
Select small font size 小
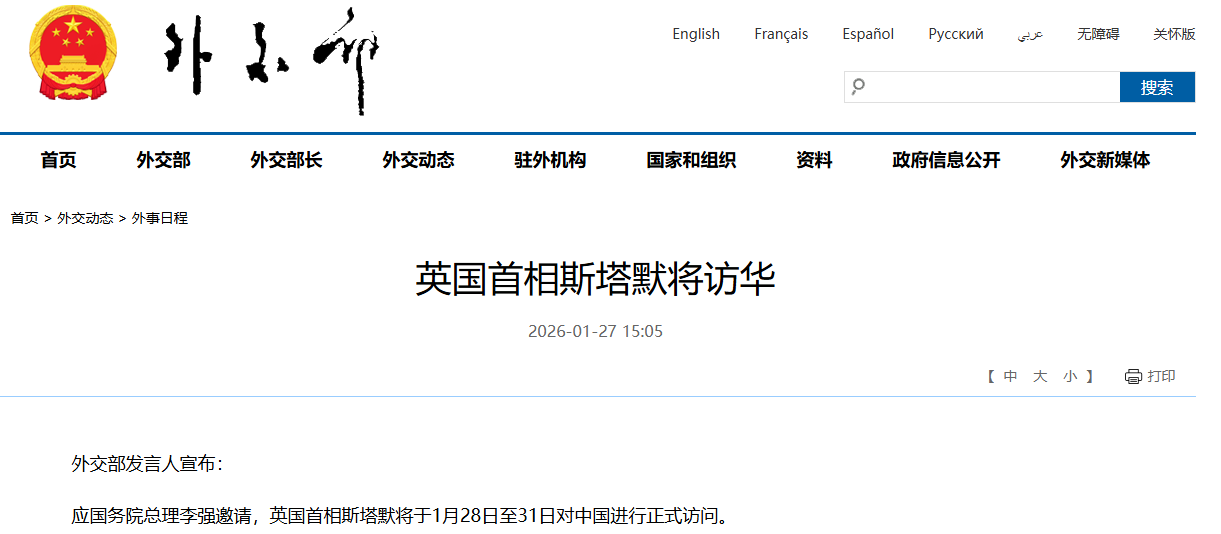[1070, 377]
